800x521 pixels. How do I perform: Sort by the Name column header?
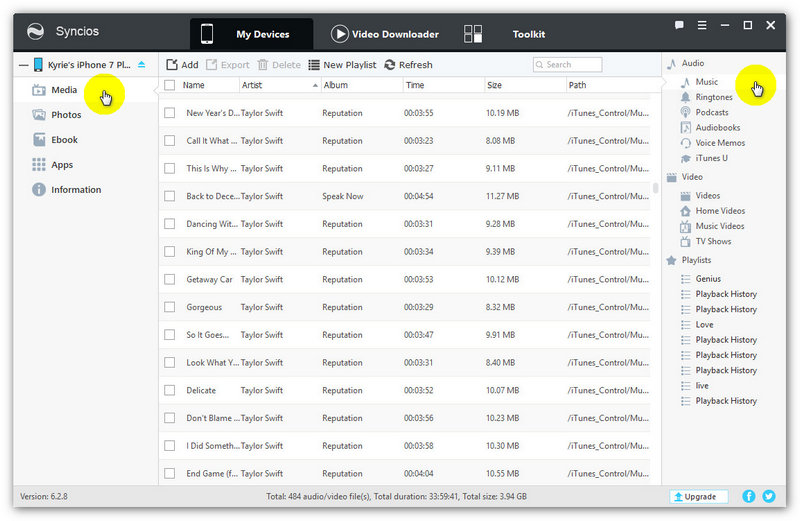point(193,85)
